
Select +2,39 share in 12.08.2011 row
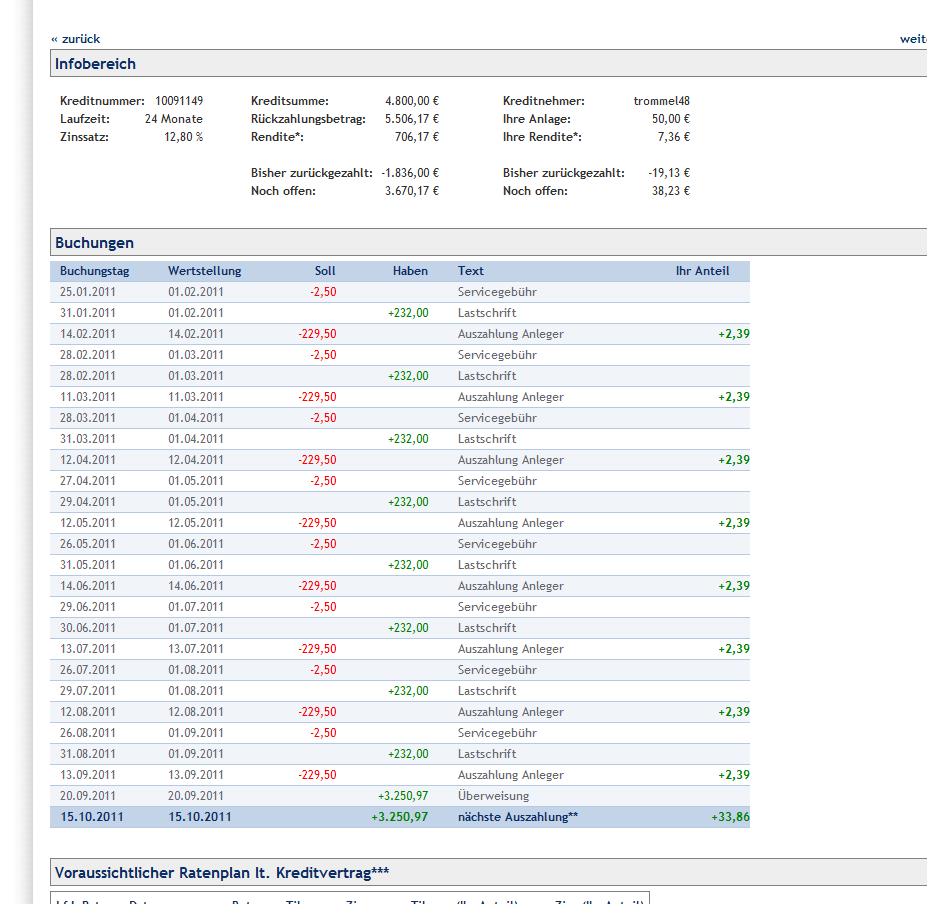[x=734, y=712]
